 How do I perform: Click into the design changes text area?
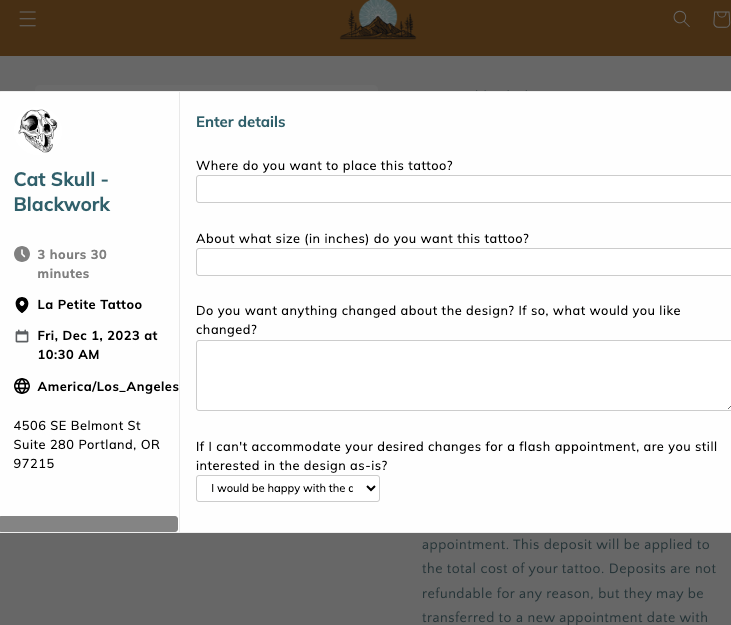point(463,375)
